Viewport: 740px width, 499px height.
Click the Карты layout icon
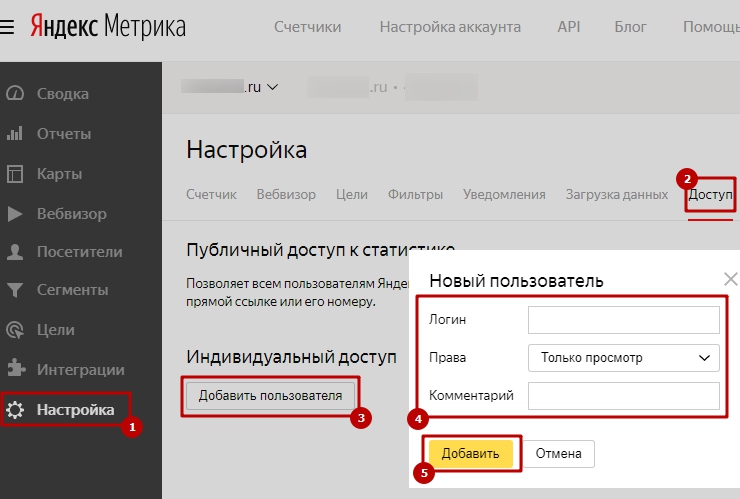(x=15, y=174)
